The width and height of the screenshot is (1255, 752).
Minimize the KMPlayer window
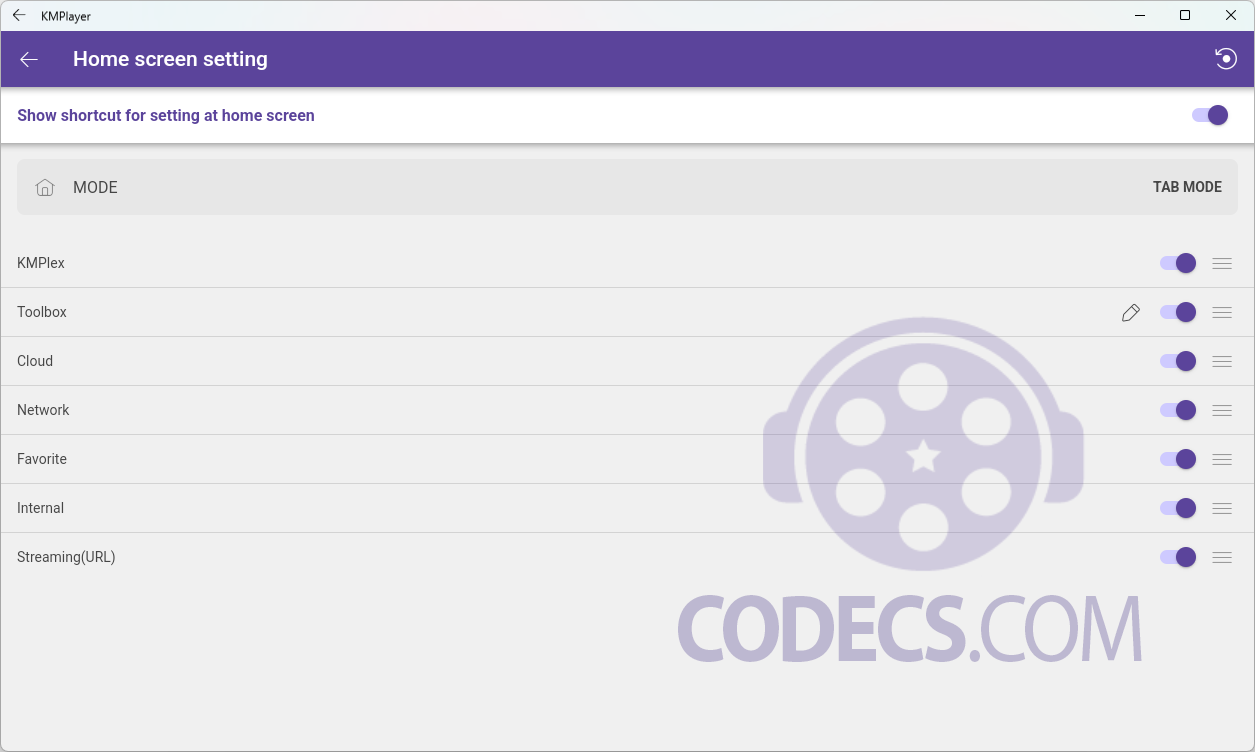(x=1139, y=15)
